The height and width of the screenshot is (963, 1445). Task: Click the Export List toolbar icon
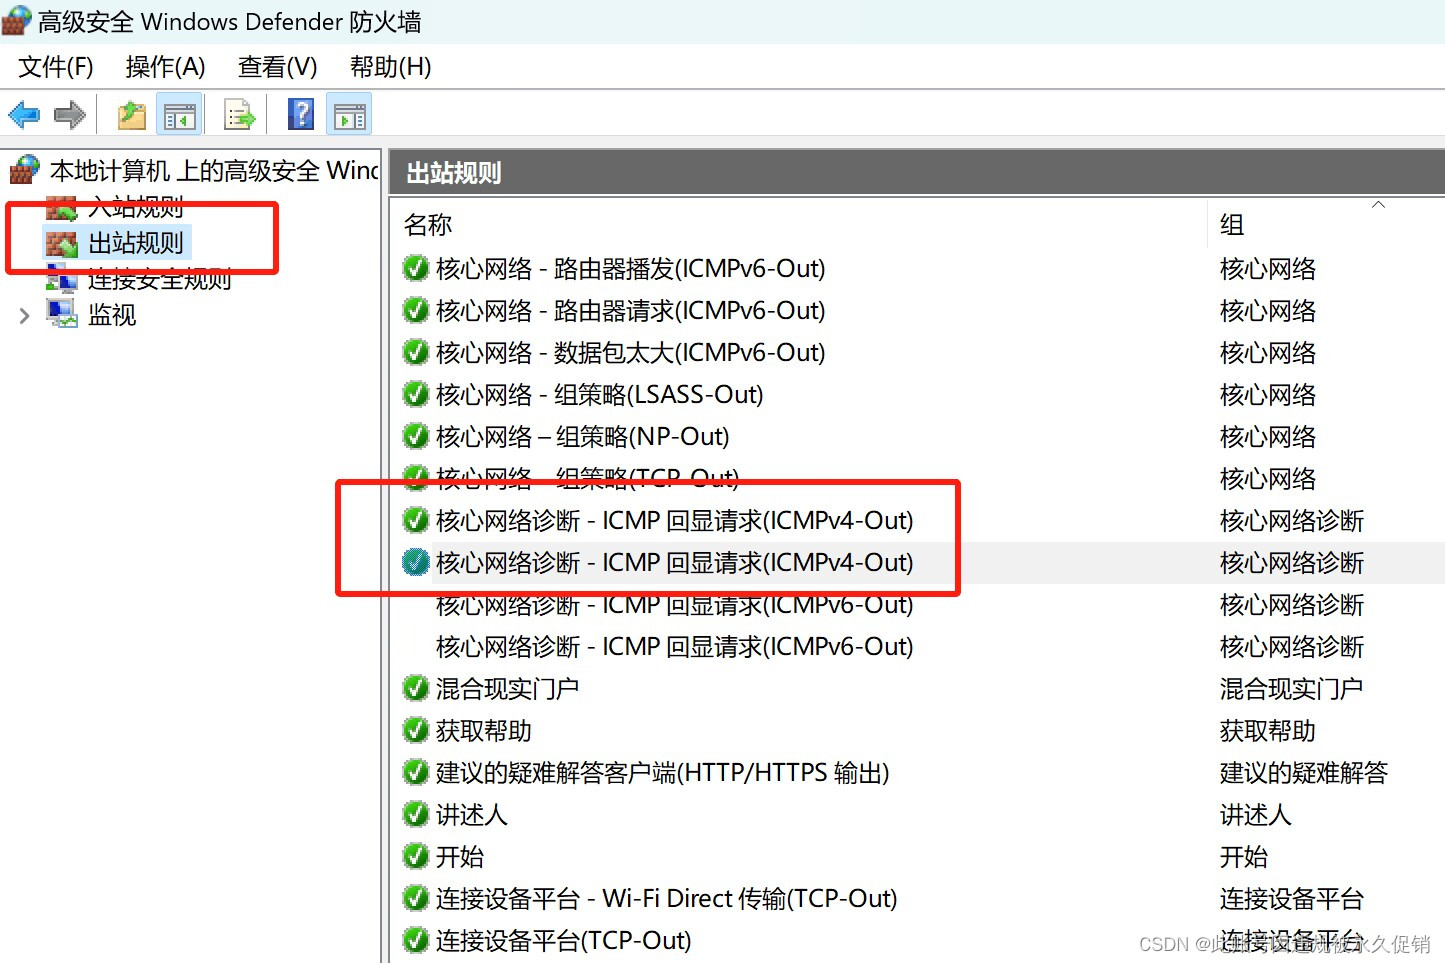coord(239,115)
